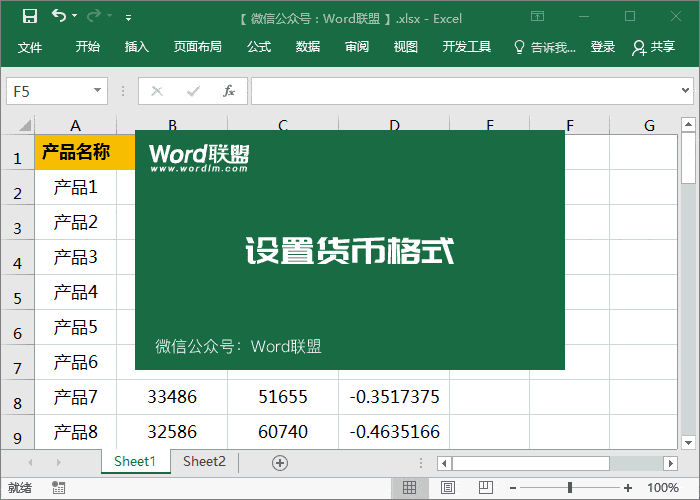Click cell with value 51655
Screen dimensions: 700x500
click(283, 397)
